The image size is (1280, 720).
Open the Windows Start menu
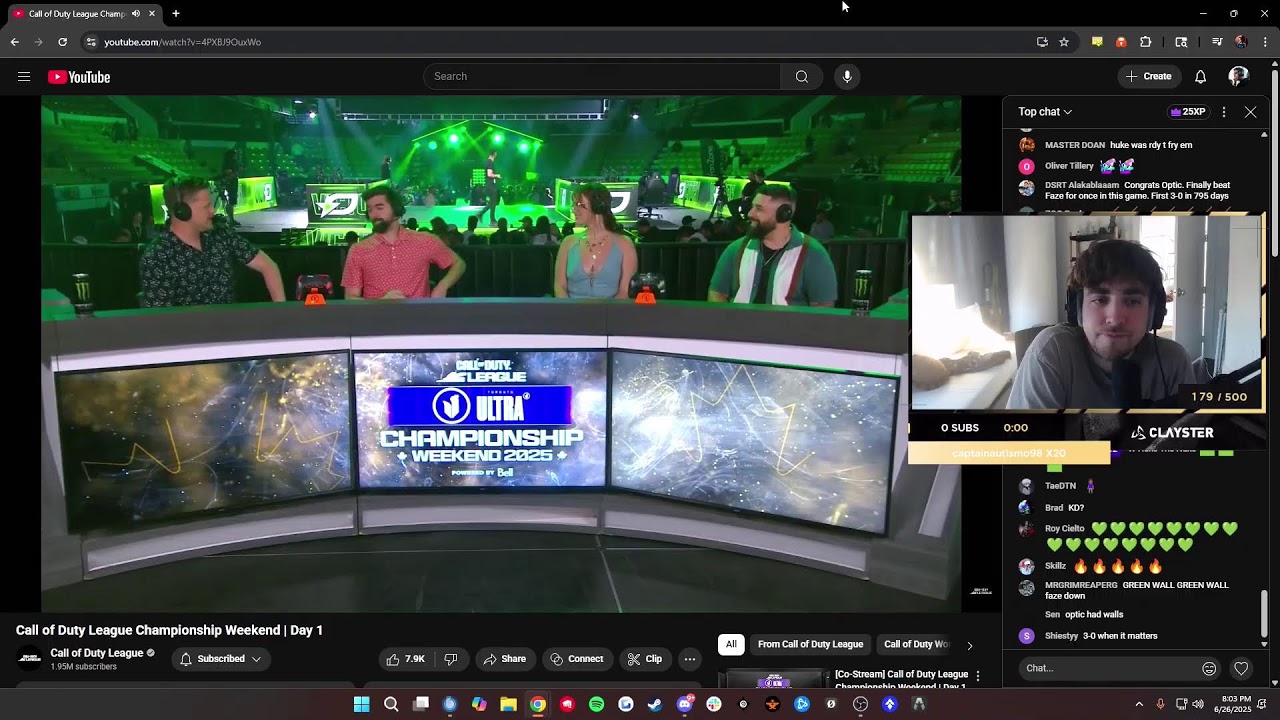pyautogui.click(x=361, y=704)
